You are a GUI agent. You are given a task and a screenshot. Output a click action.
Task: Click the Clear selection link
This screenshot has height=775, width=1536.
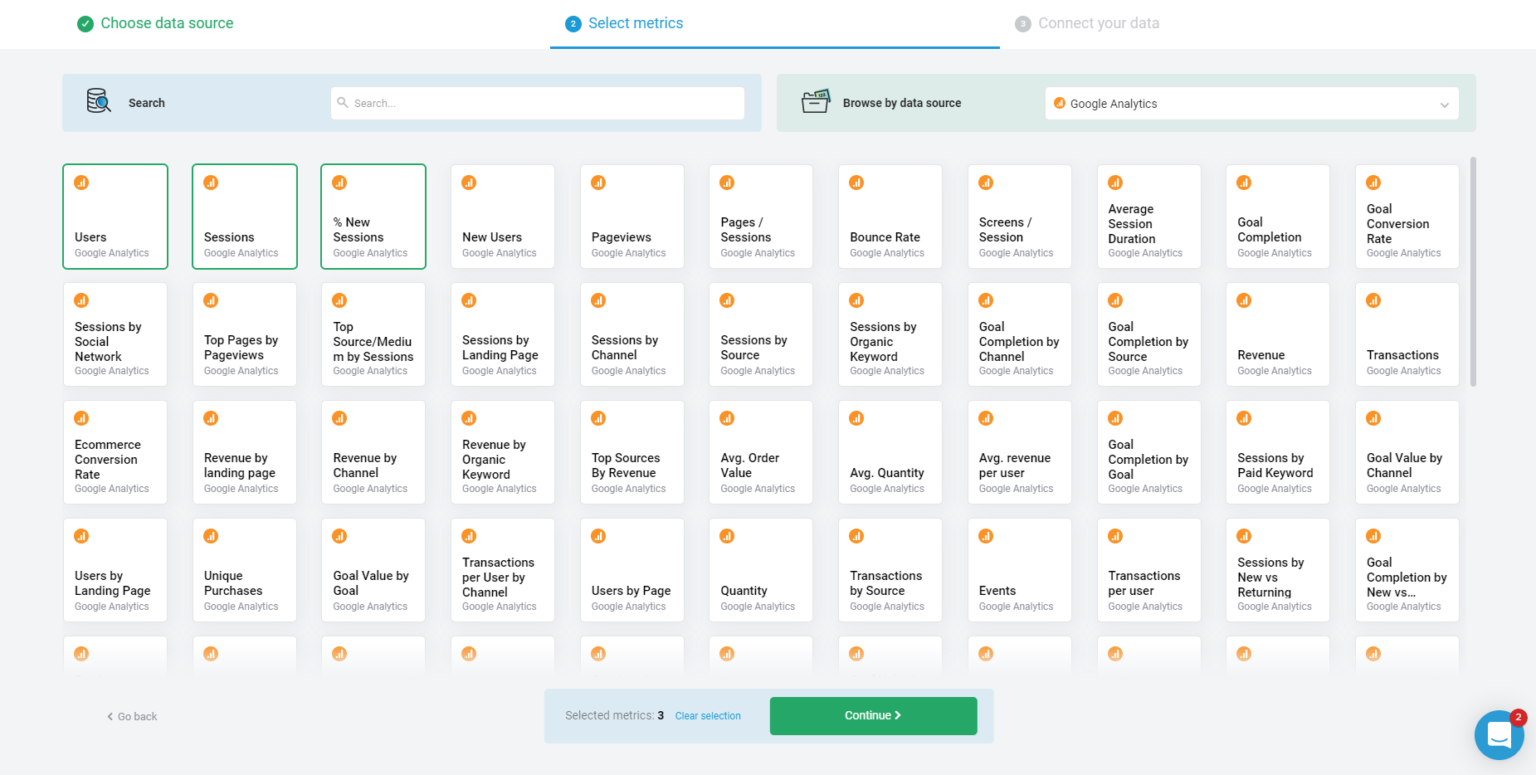click(x=708, y=716)
